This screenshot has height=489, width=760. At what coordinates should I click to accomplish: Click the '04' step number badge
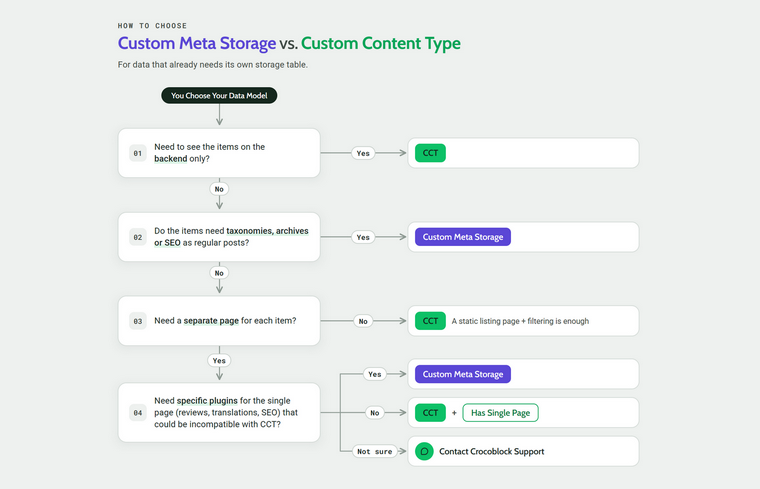pos(138,413)
